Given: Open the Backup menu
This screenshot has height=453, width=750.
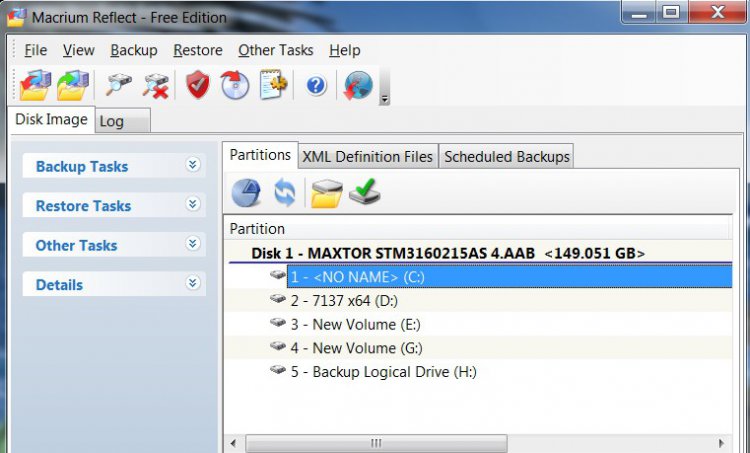Looking at the screenshot, I should (133, 50).
